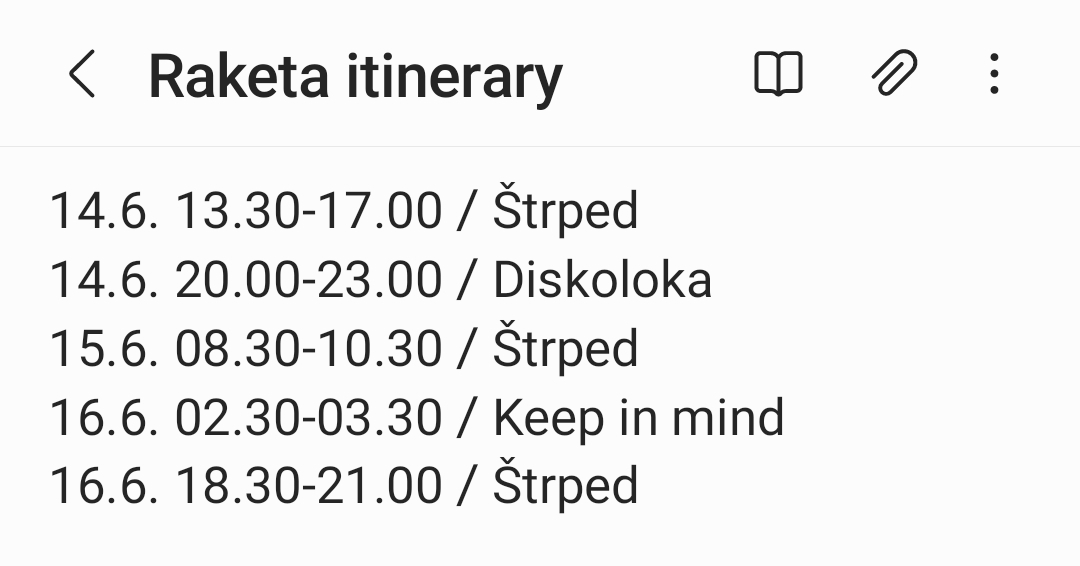Click the time range 08.30-10.30
Viewport: 1080px width, 566px height.
(308, 349)
